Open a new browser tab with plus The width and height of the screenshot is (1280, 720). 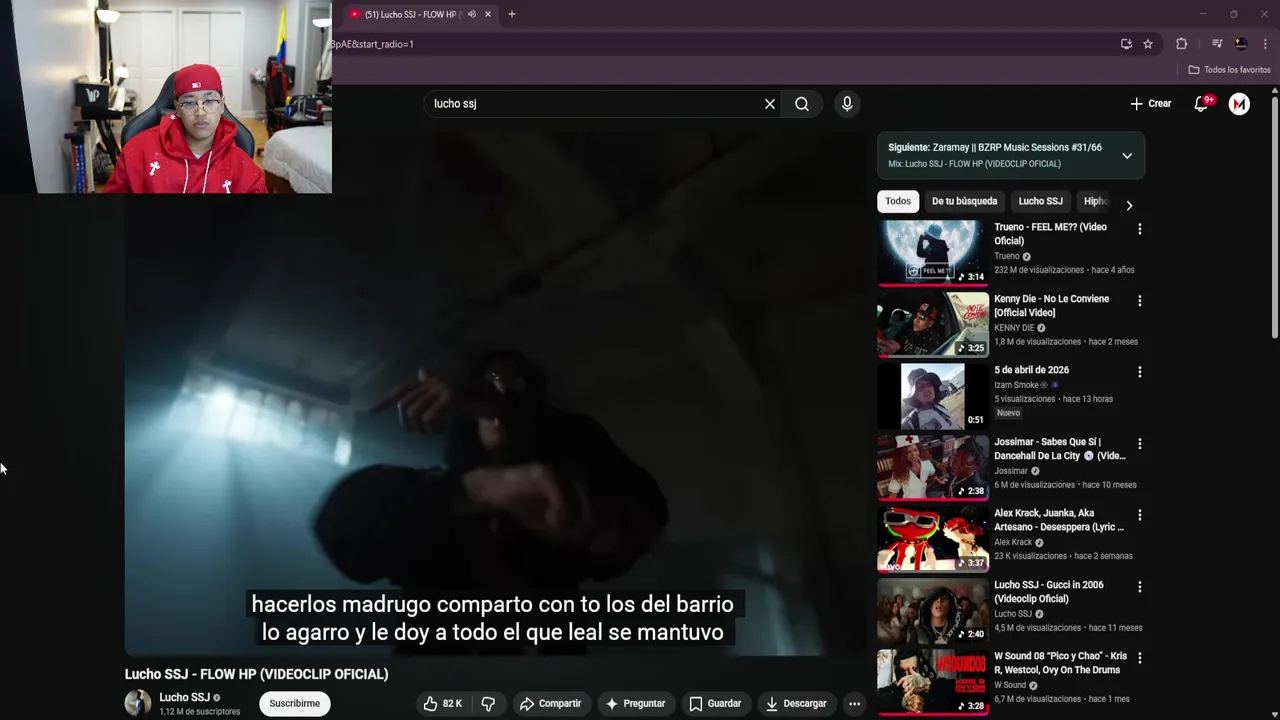512,14
